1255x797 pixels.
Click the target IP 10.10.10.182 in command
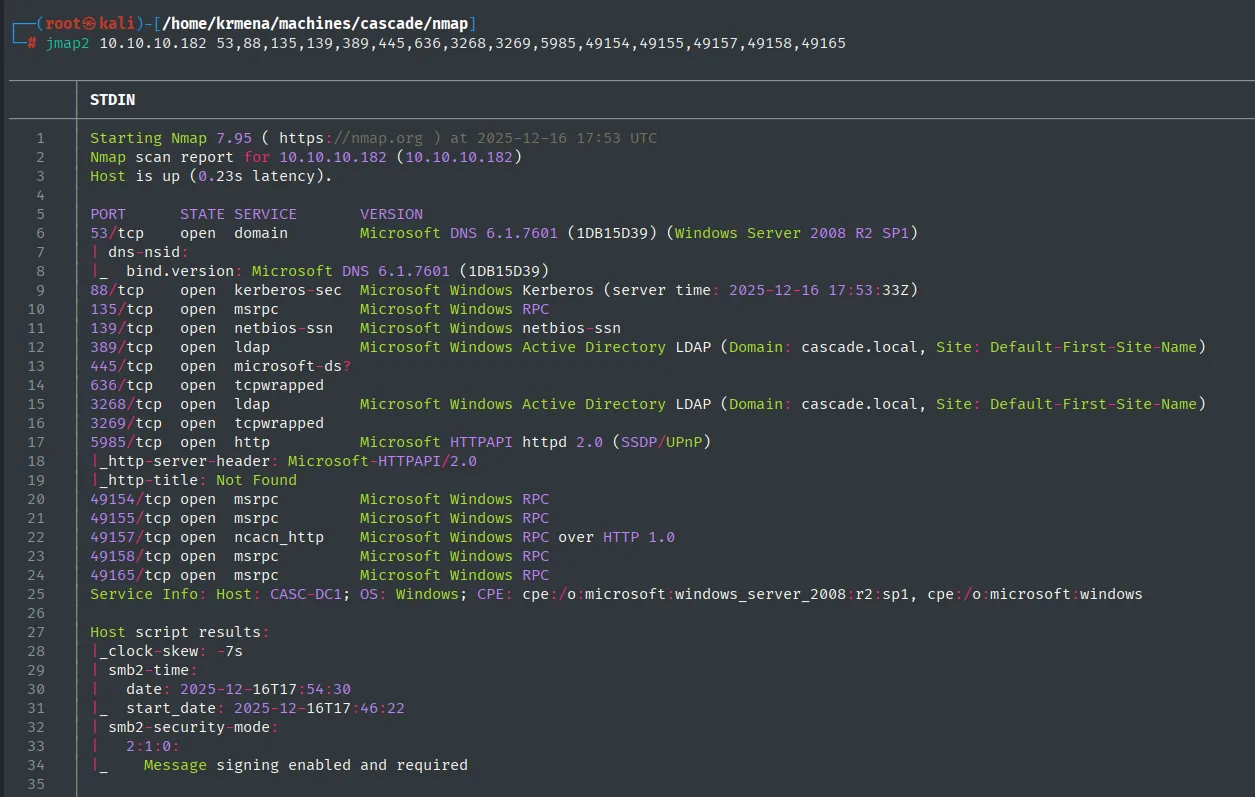[x=153, y=43]
